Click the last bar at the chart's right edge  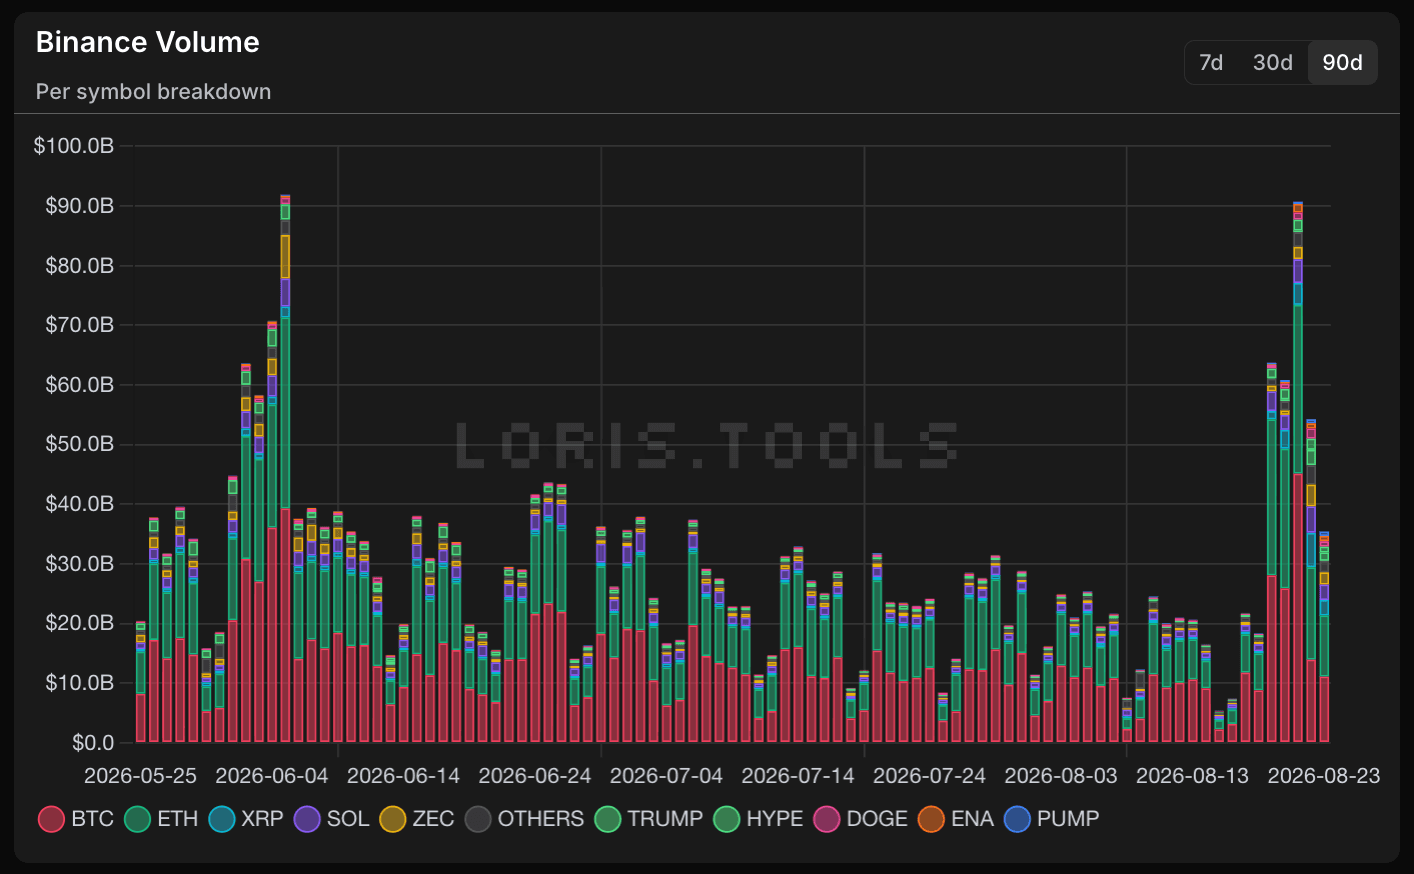1324,637
